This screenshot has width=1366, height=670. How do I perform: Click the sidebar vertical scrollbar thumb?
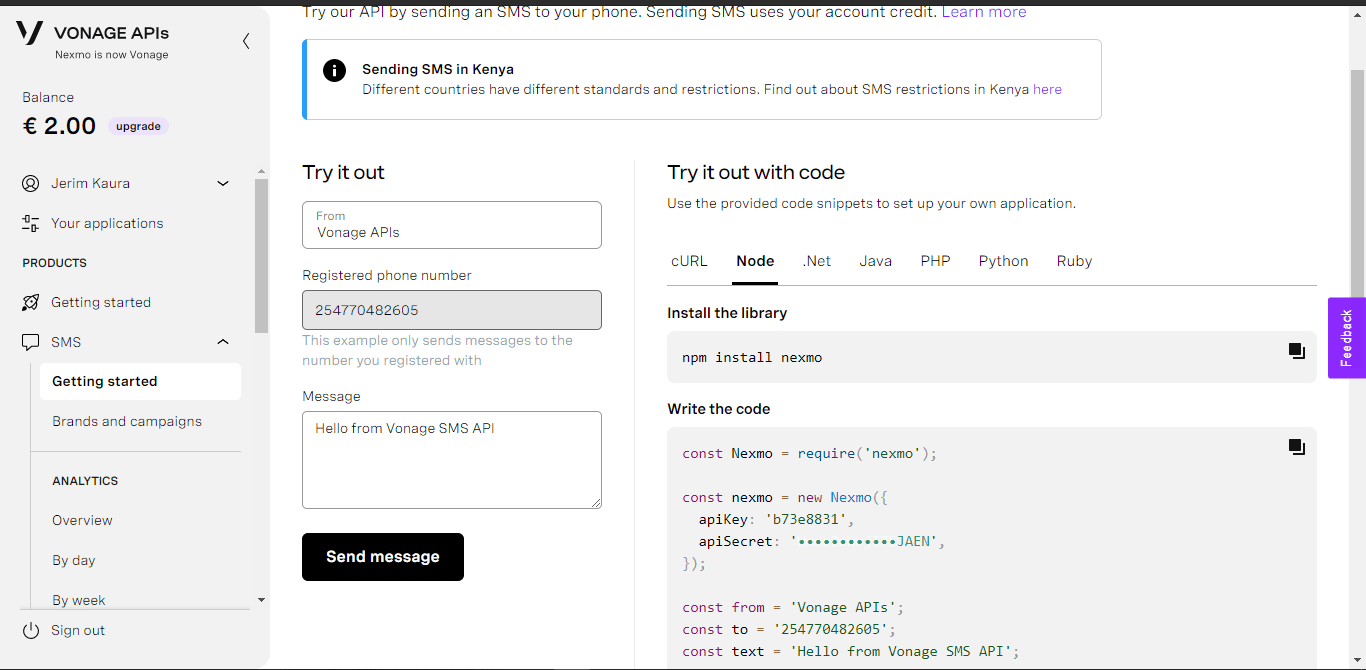point(262,256)
